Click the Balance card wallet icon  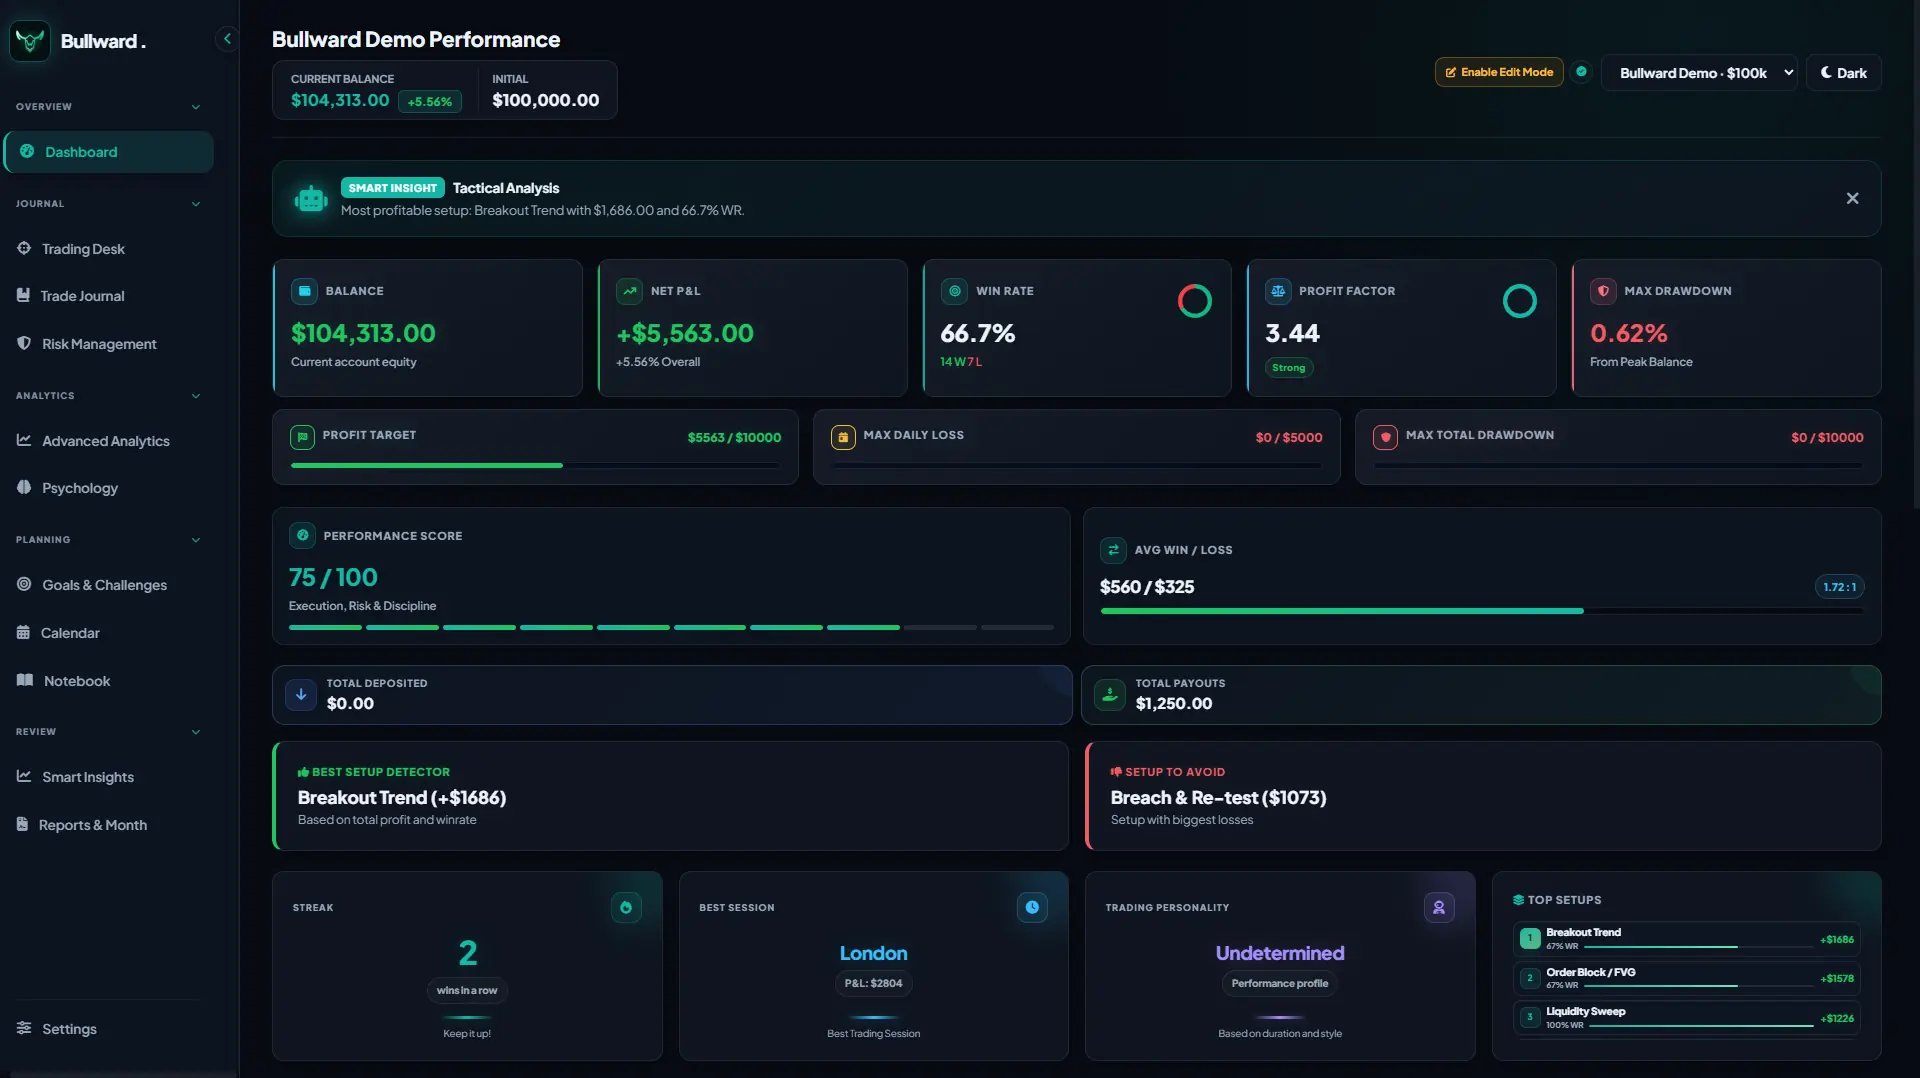tap(304, 291)
